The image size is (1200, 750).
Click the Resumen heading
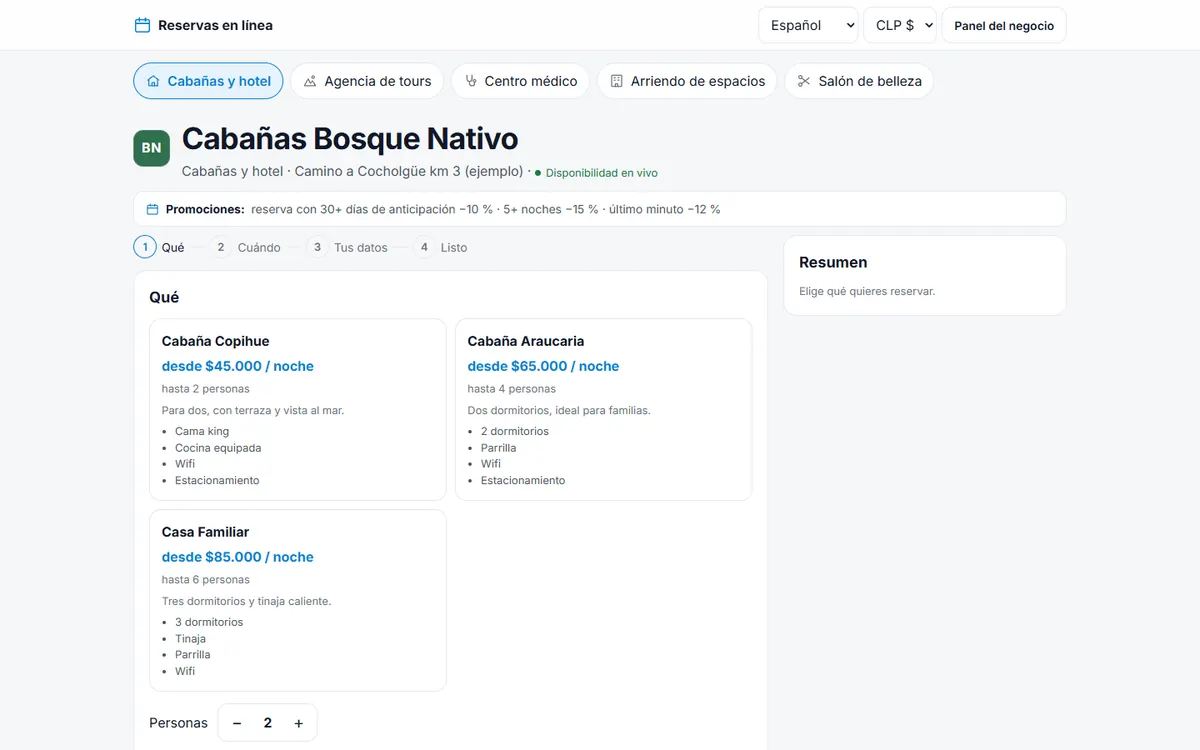(833, 262)
